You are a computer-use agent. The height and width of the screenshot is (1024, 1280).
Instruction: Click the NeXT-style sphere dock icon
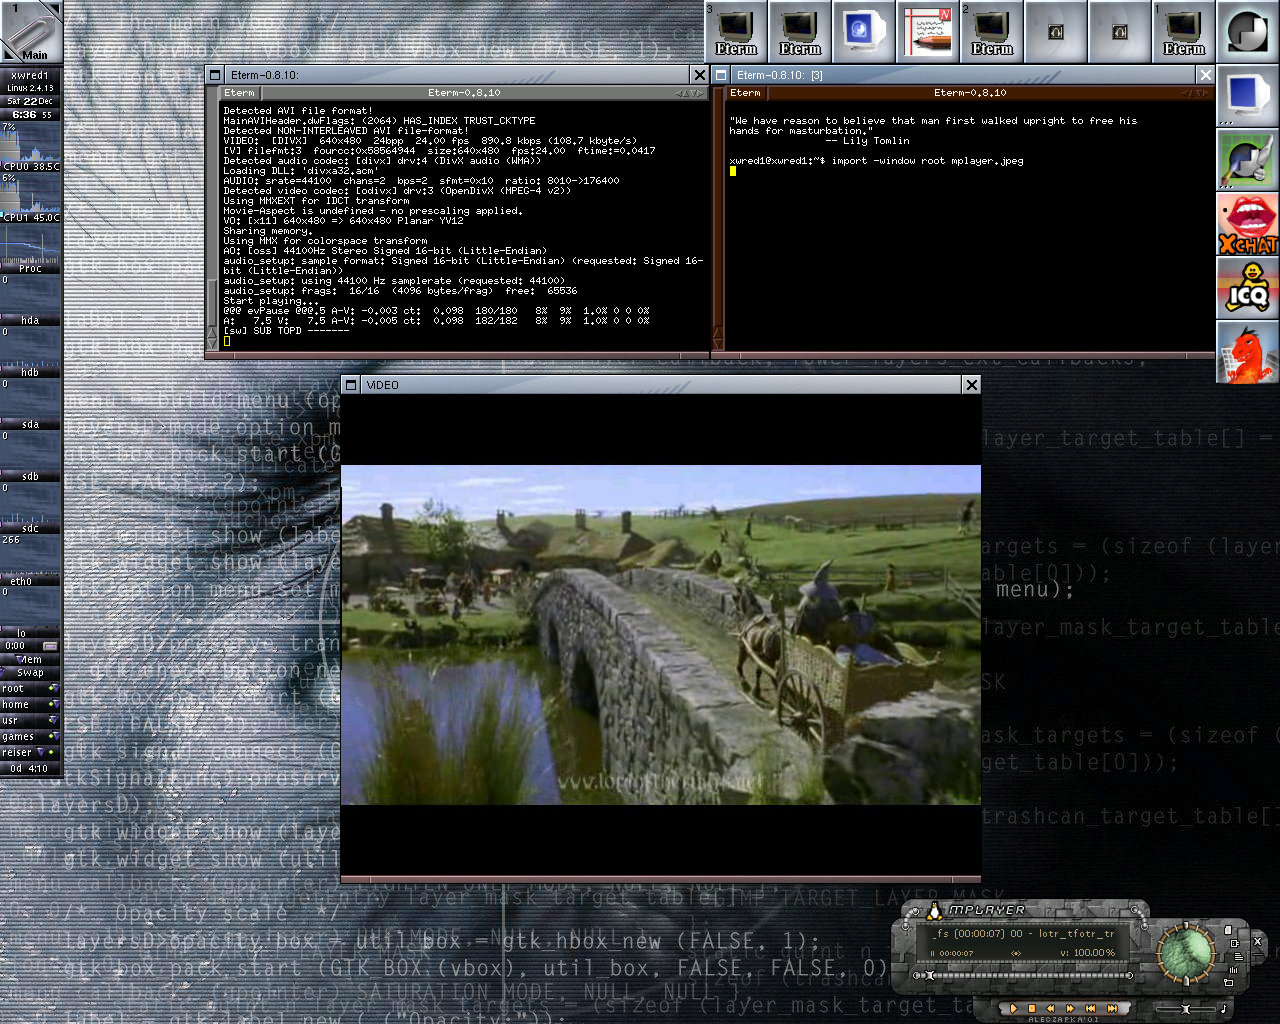1247,31
